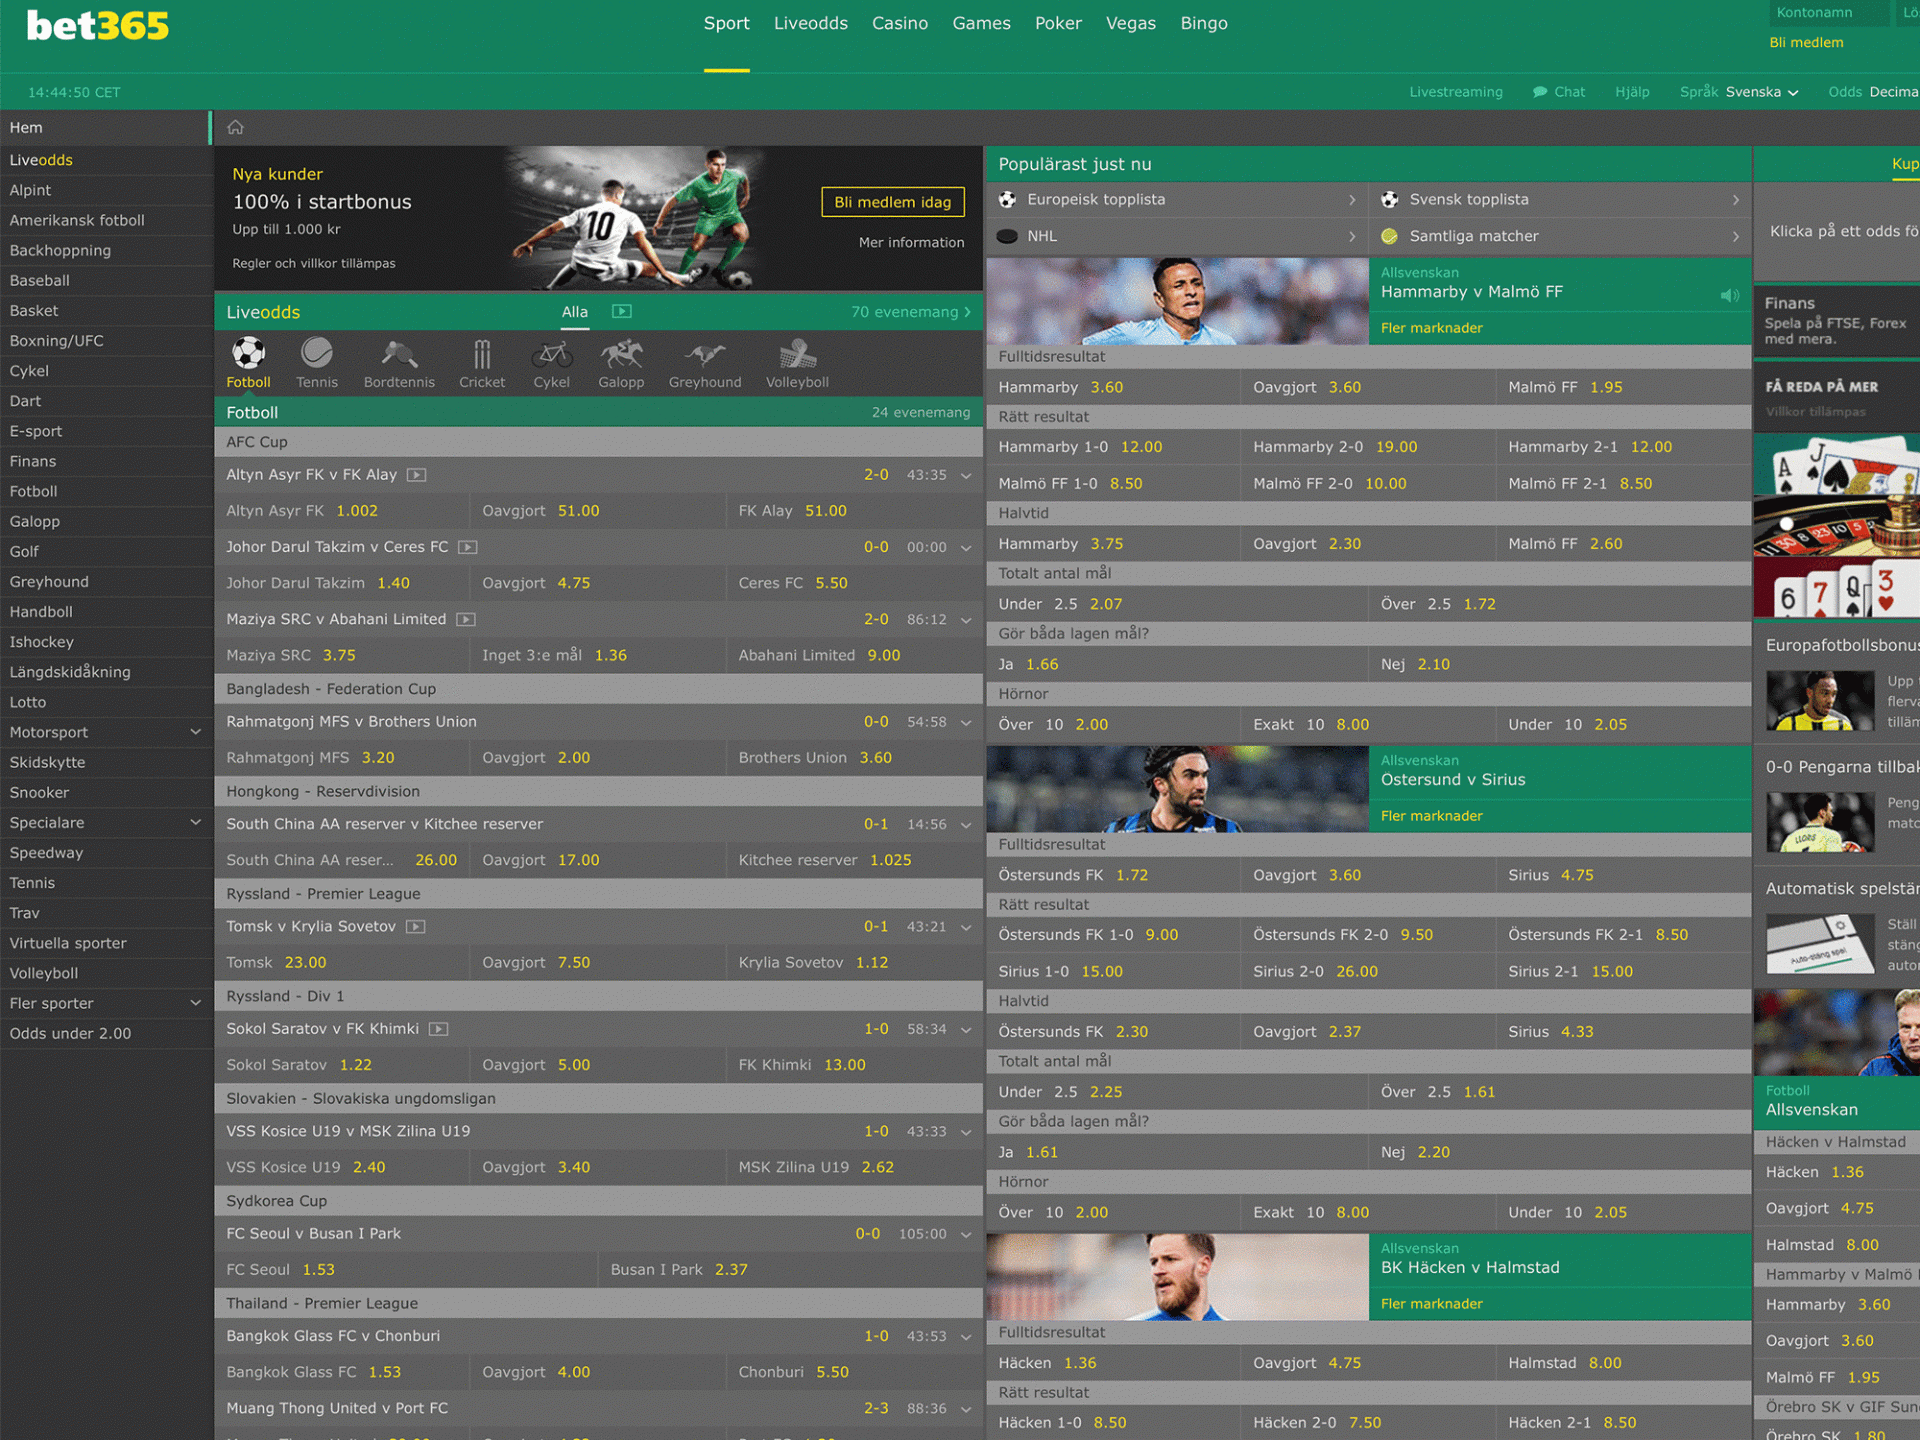Select the Galopp horse racing icon
The height and width of the screenshot is (1440, 1920).
621,353
